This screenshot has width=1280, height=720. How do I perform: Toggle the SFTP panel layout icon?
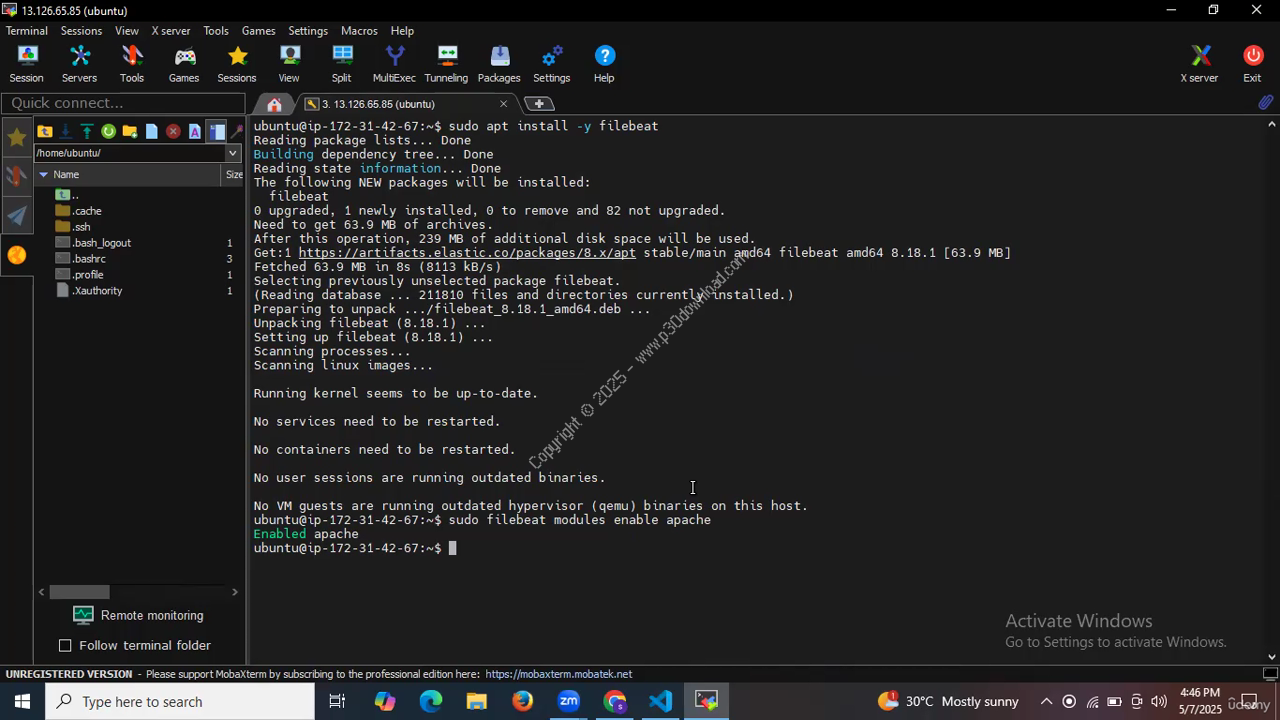click(x=217, y=132)
